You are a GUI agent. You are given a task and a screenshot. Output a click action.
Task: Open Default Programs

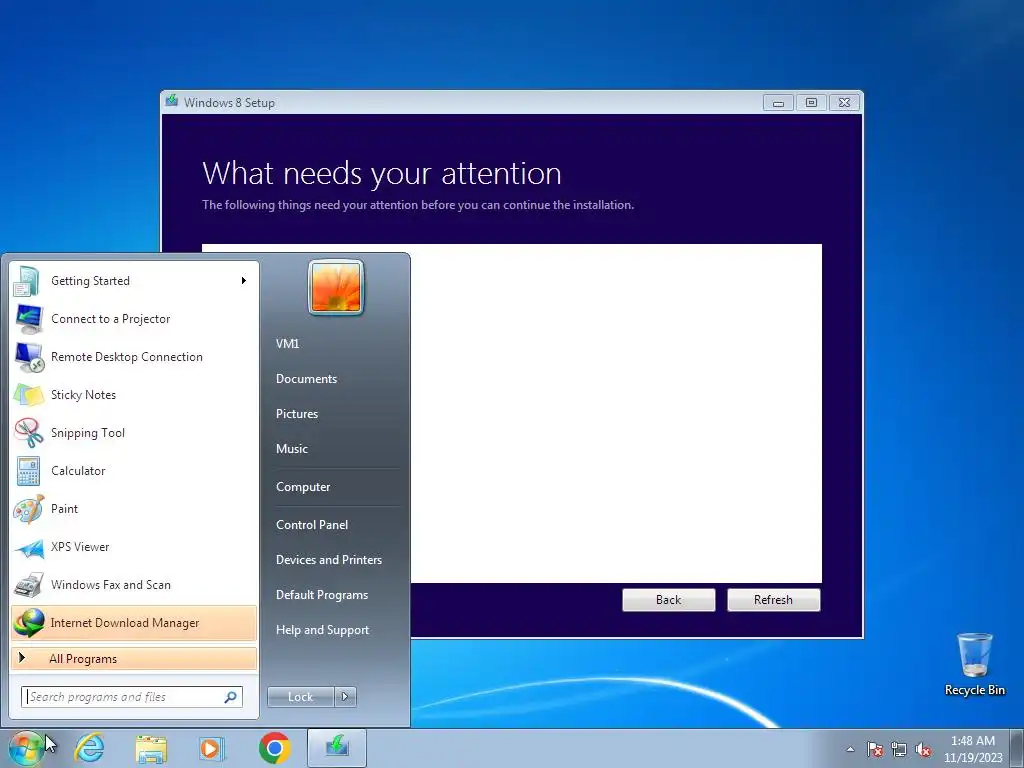pyautogui.click(x=322, y=595)
